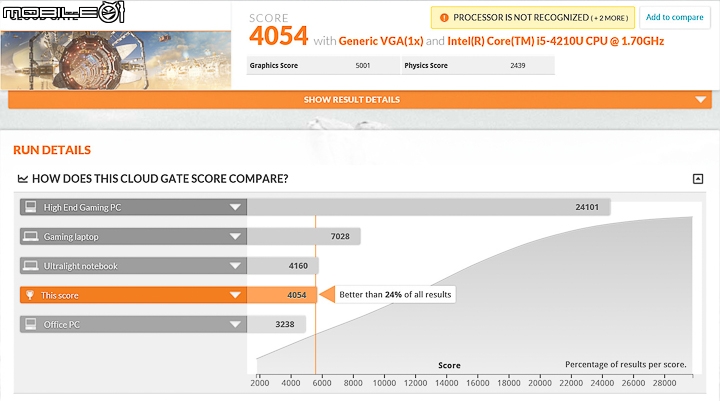
Task: Click the Generic VGA(1x) link
Action: pos(381,41)
